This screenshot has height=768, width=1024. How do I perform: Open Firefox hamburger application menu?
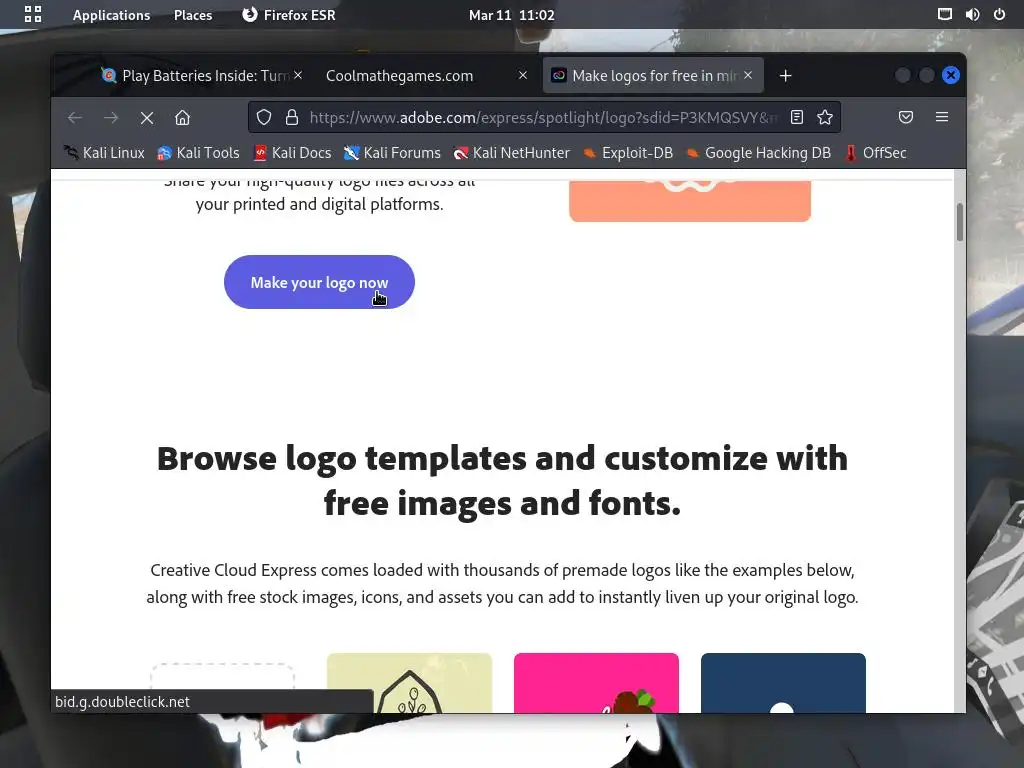pyautogui.click(x=942, y=117)
